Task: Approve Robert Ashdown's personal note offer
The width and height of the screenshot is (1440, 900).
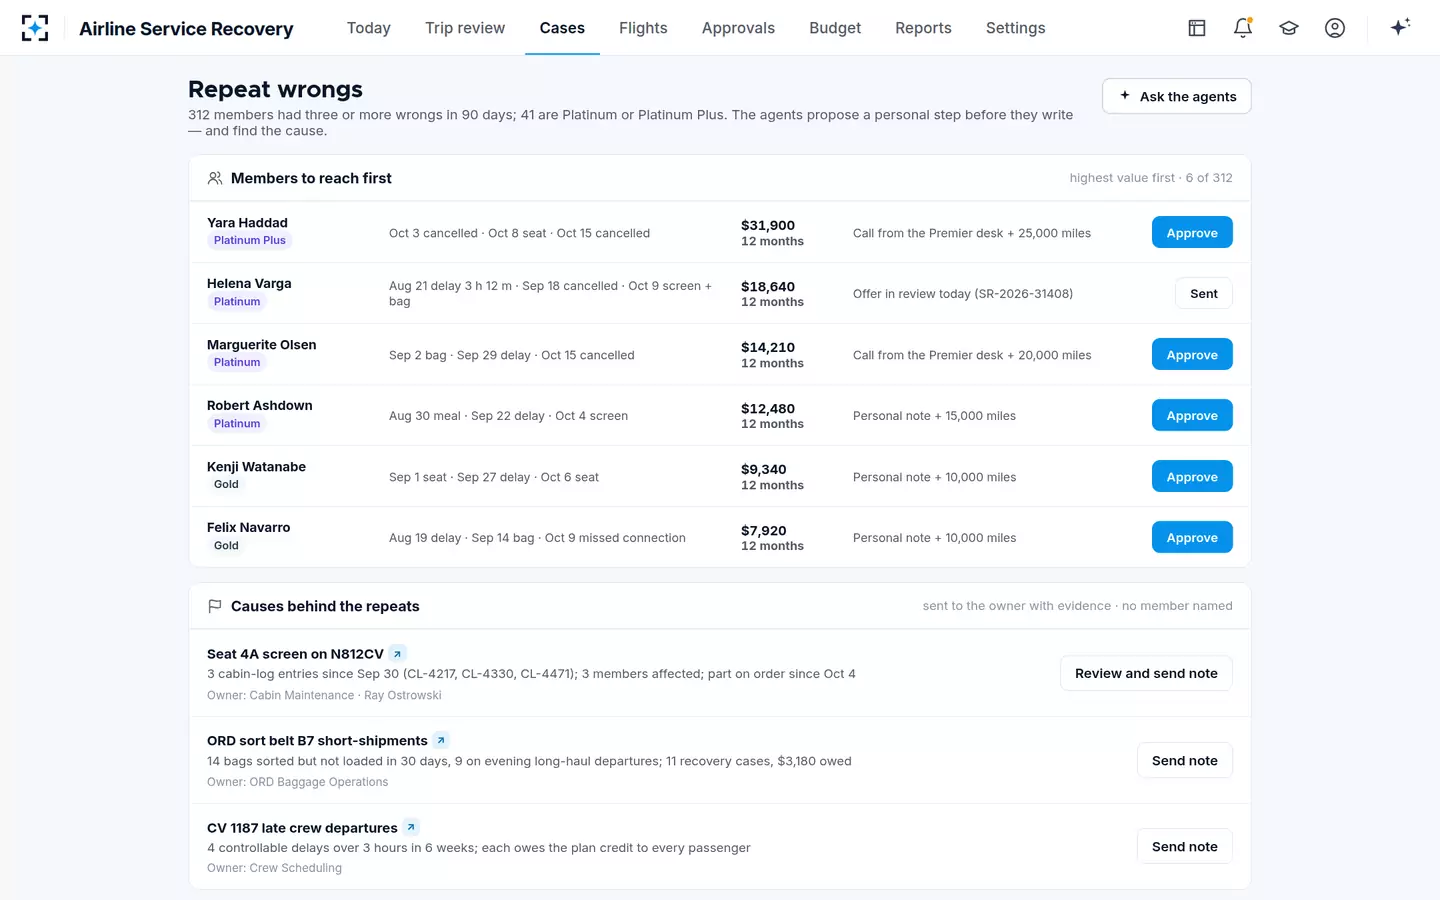Action: pyautogui.click(x=1192, y=416)
